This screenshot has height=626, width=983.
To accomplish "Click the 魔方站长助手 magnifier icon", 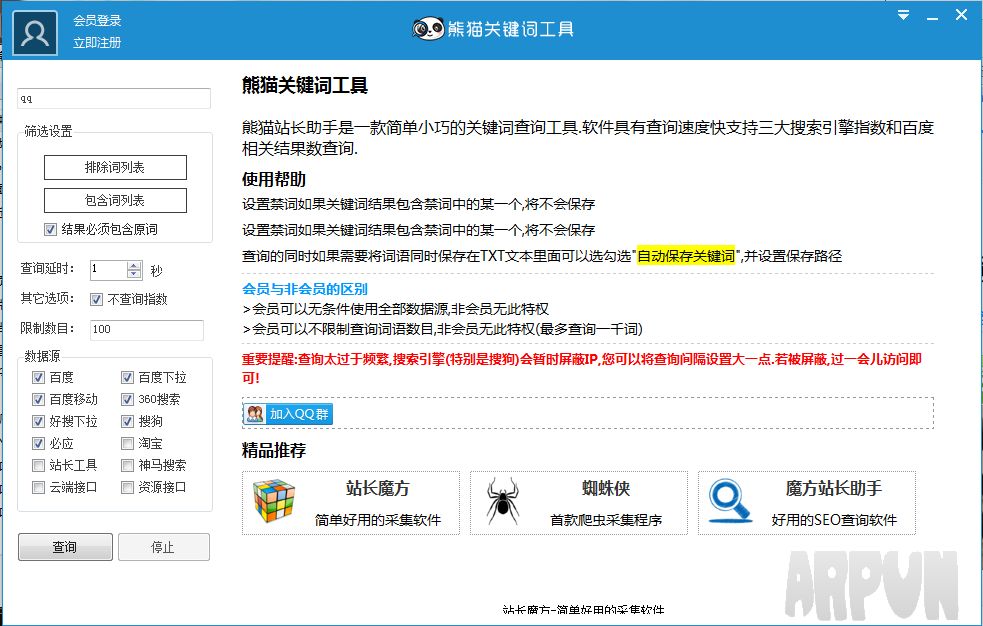I will coord(729,502).
